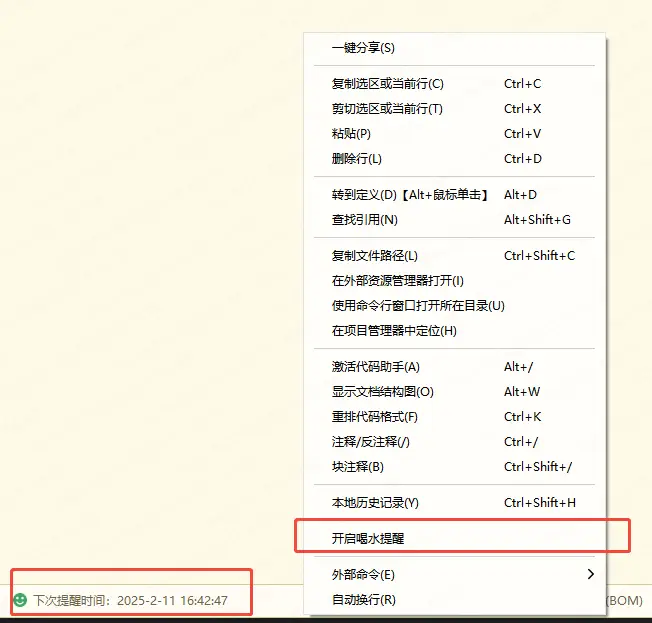
Task: Choose 复制文件路径(L) copy file path
Action: pos(375,256)
